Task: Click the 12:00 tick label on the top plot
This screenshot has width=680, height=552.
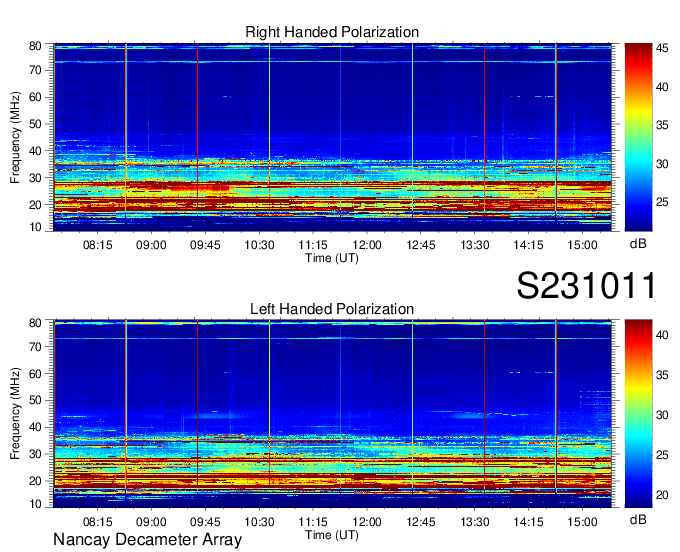Action: (x=367, y=245)
